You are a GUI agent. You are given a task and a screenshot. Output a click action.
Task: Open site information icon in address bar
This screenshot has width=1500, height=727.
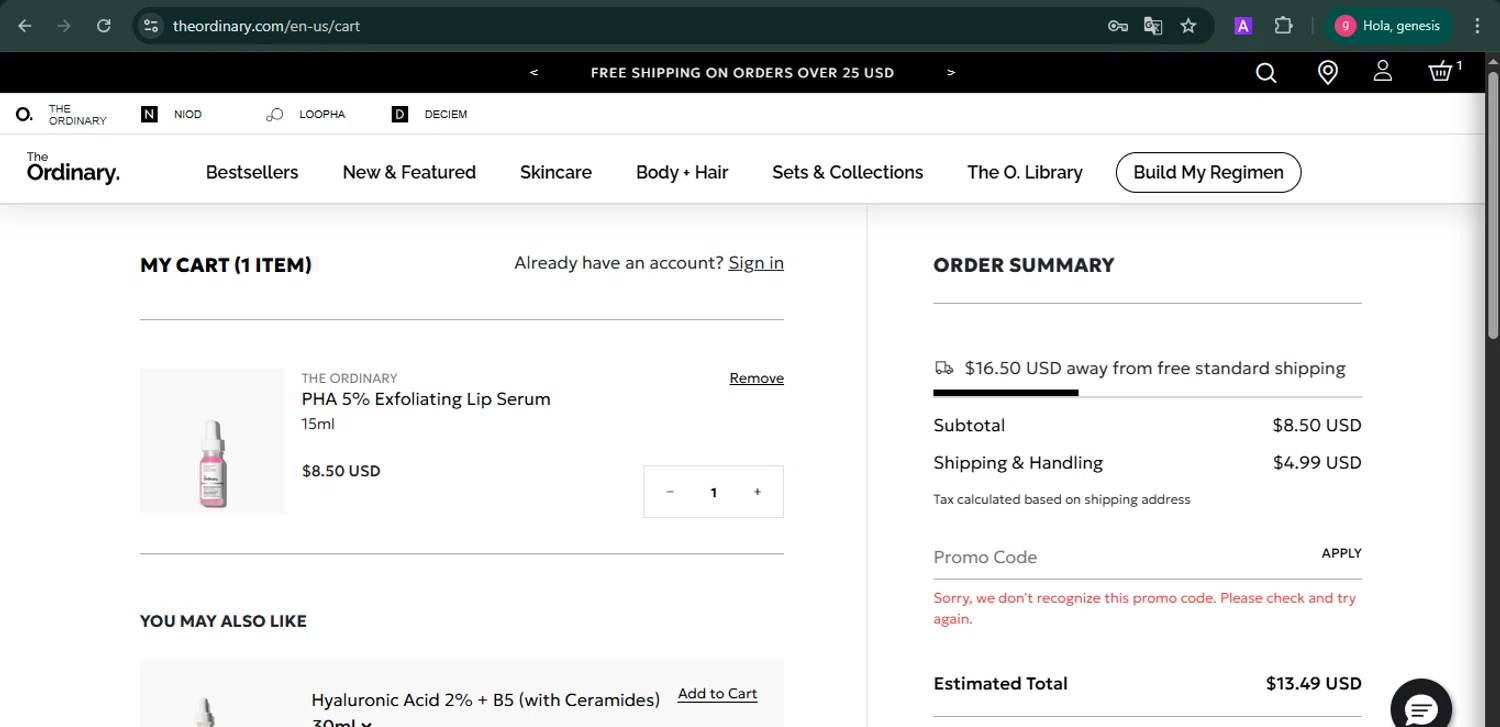click(151, 26)
